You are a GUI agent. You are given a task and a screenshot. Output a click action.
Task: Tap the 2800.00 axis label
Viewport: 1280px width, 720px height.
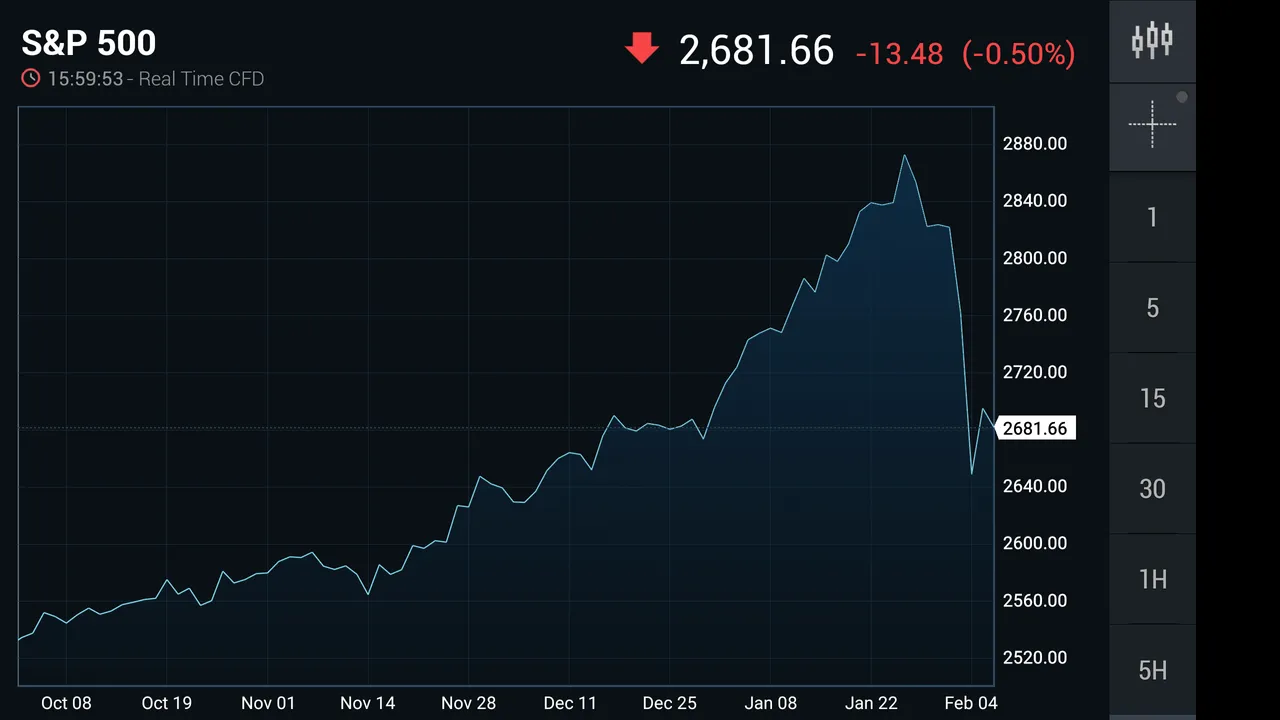[x=1035, y=258]
